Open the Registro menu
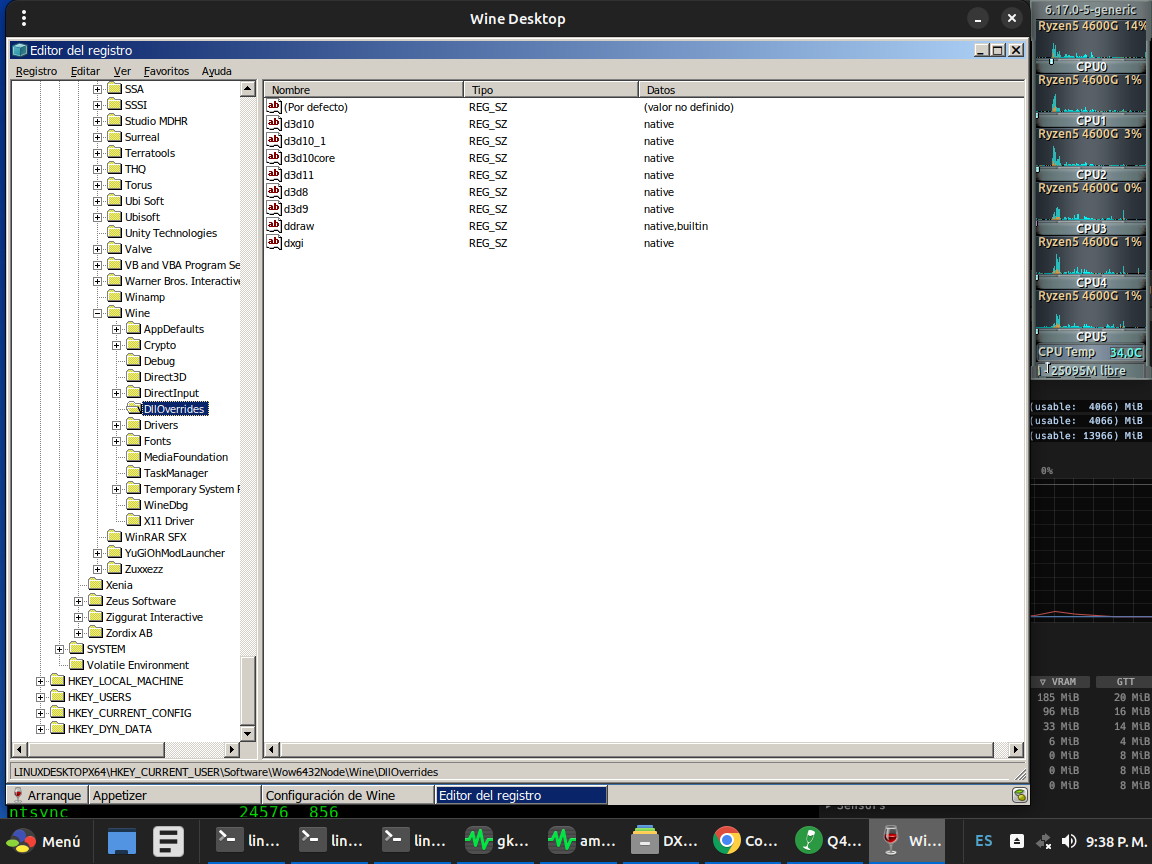The width and height of the screenshot is (1152, 864). point(36,71)
